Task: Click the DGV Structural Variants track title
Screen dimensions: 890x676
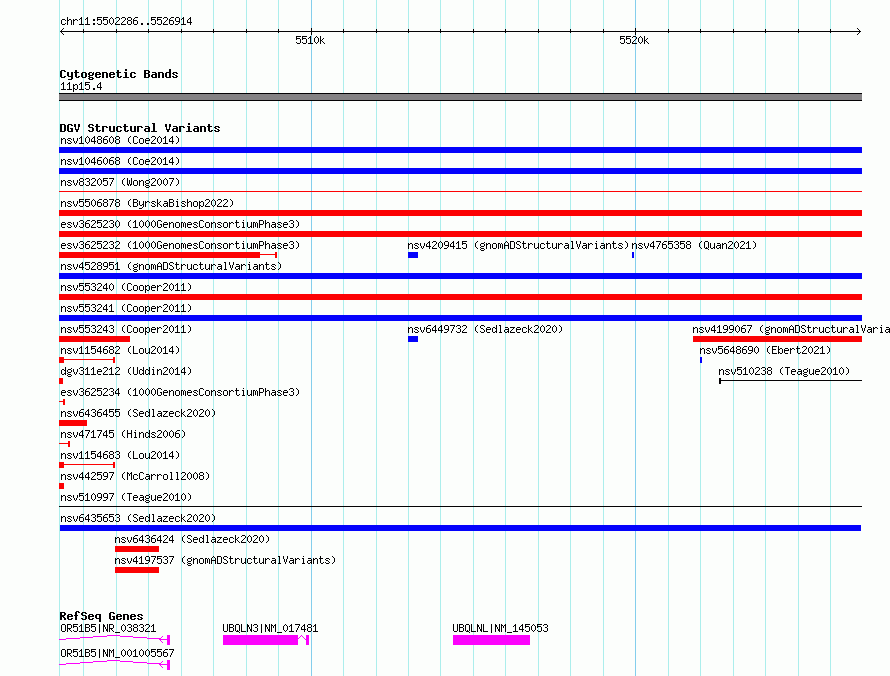Action: tap(140, 128)
